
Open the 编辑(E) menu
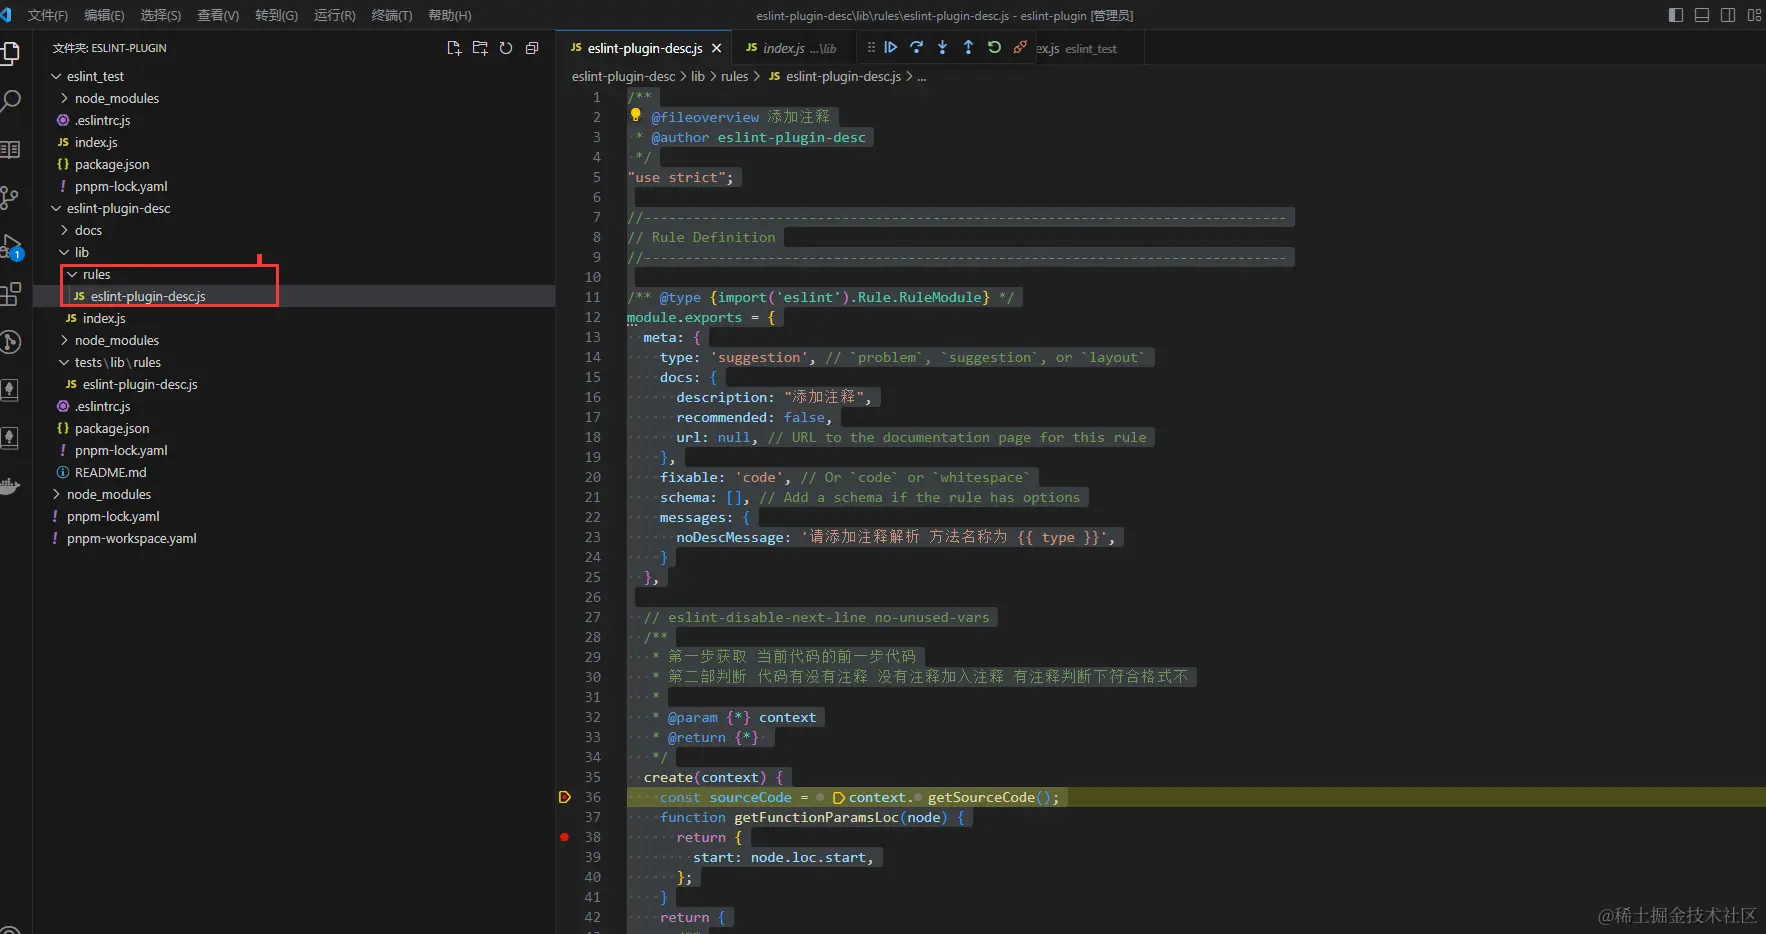(x=104, y=15)
